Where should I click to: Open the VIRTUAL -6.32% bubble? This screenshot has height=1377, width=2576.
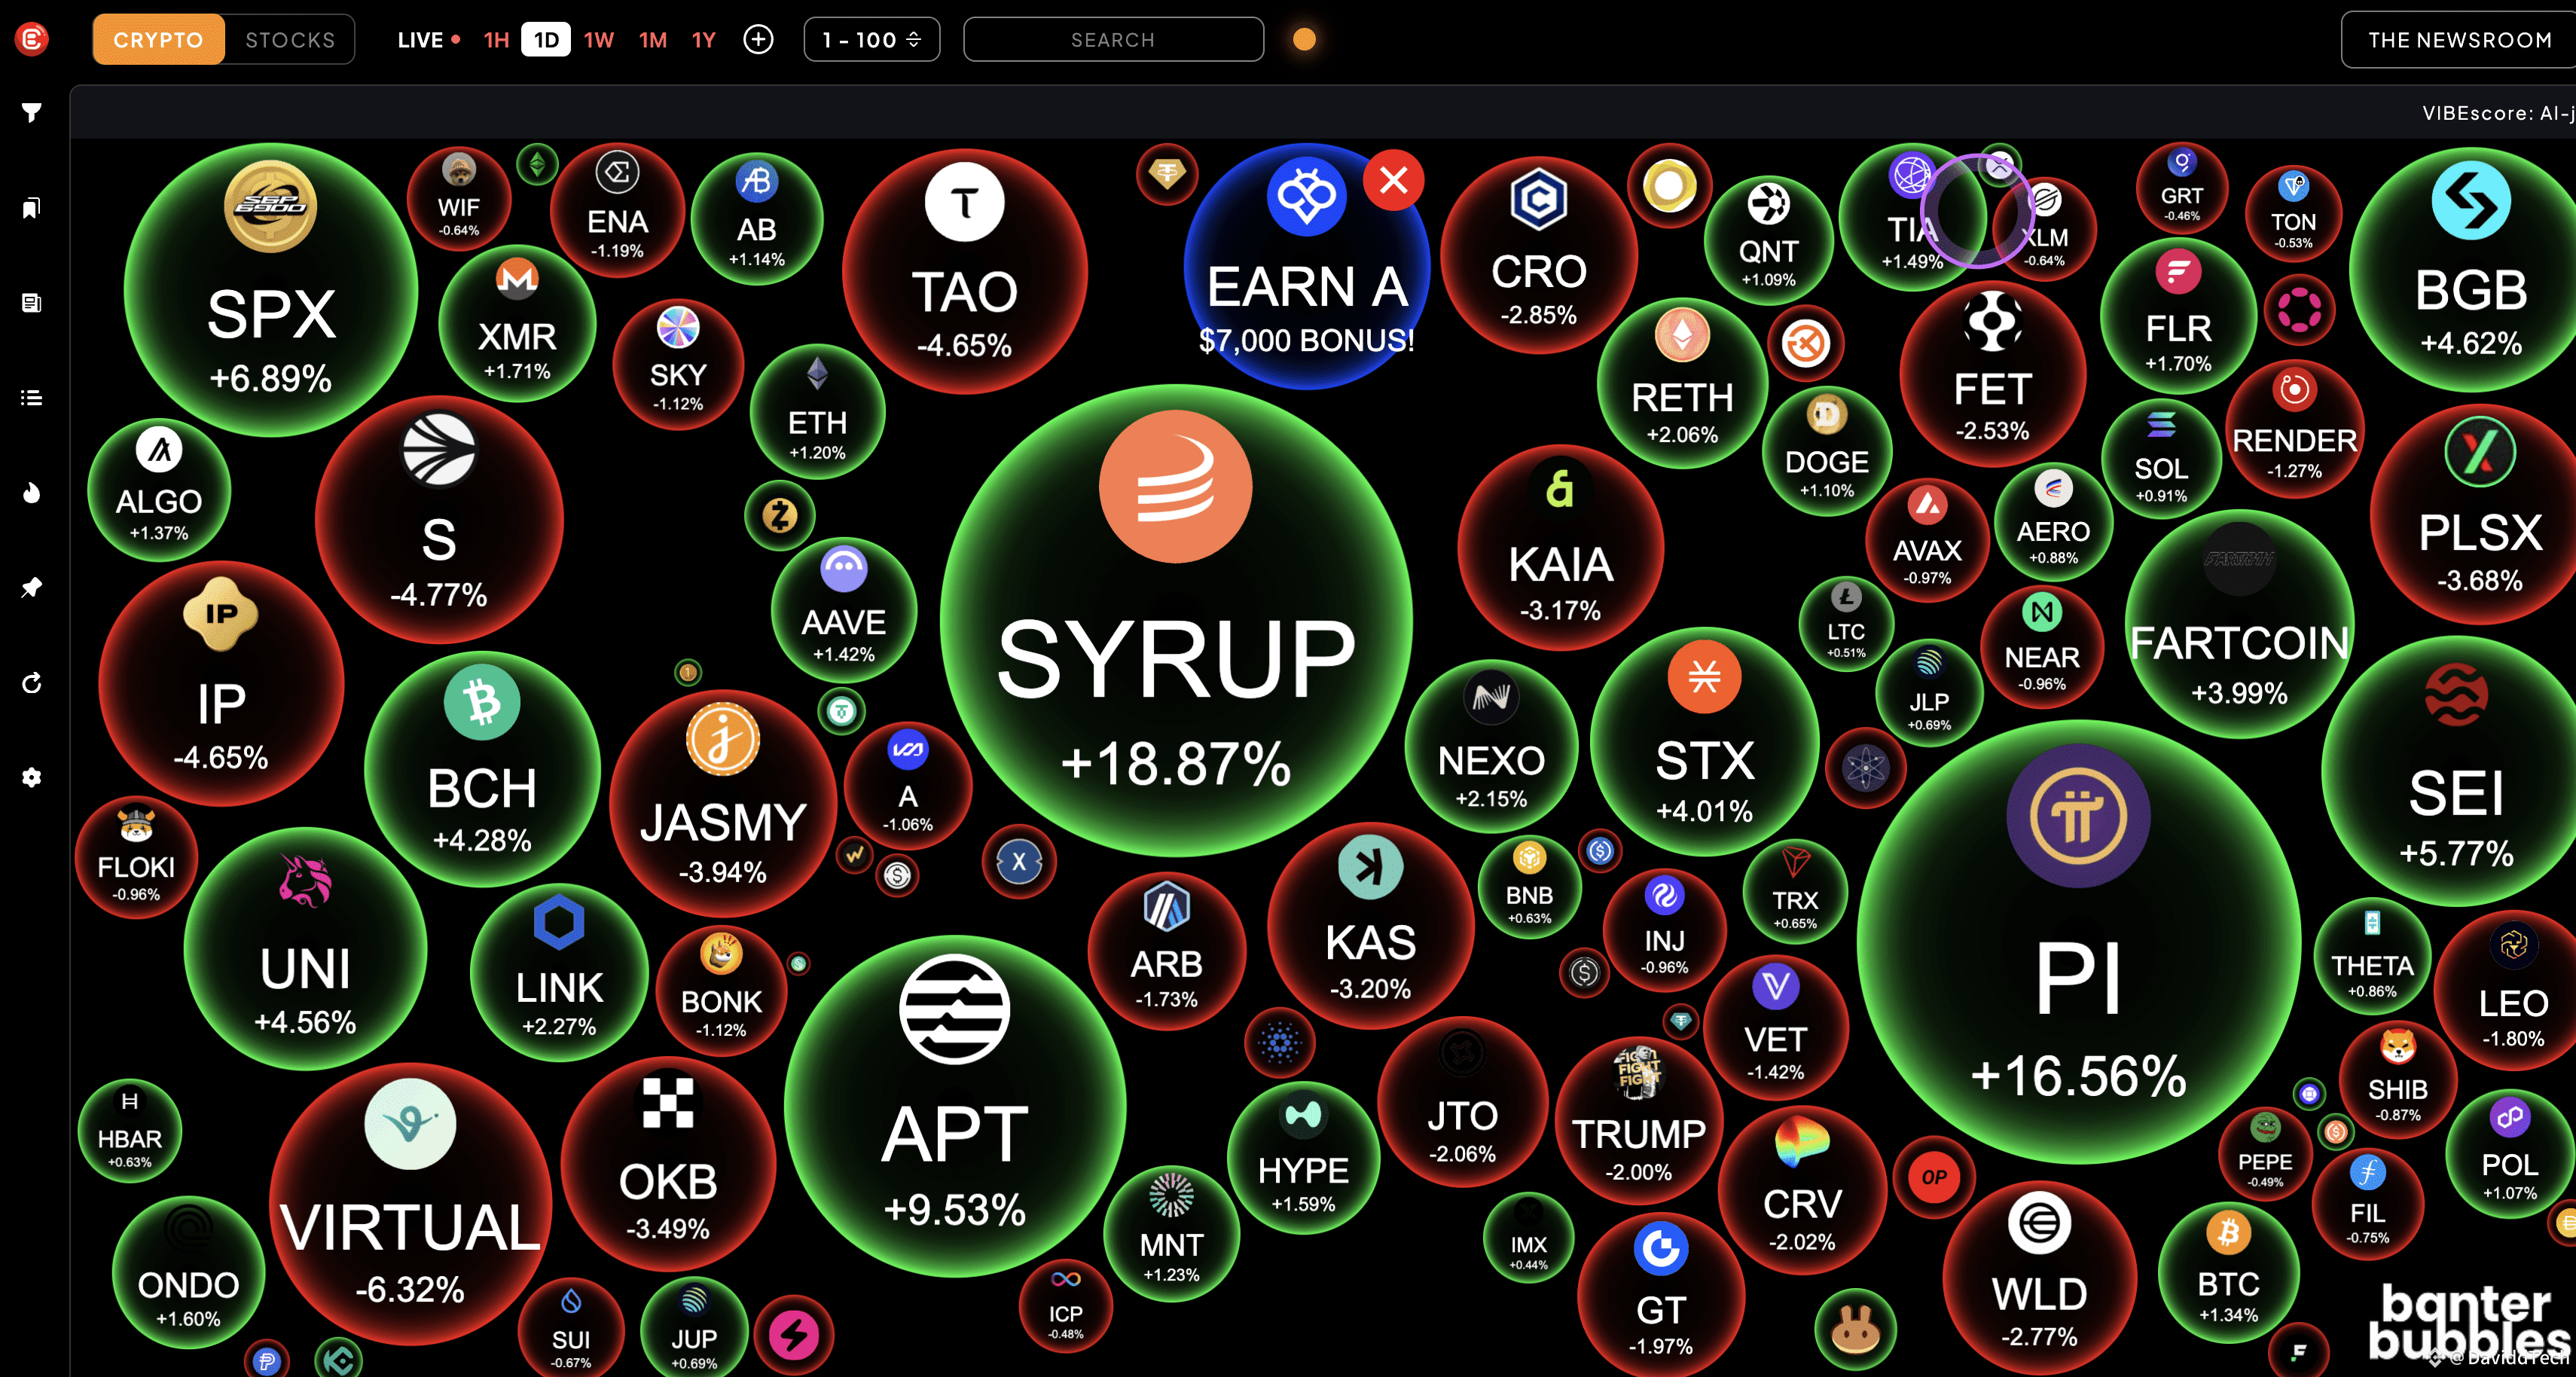tap(410, 1204)
